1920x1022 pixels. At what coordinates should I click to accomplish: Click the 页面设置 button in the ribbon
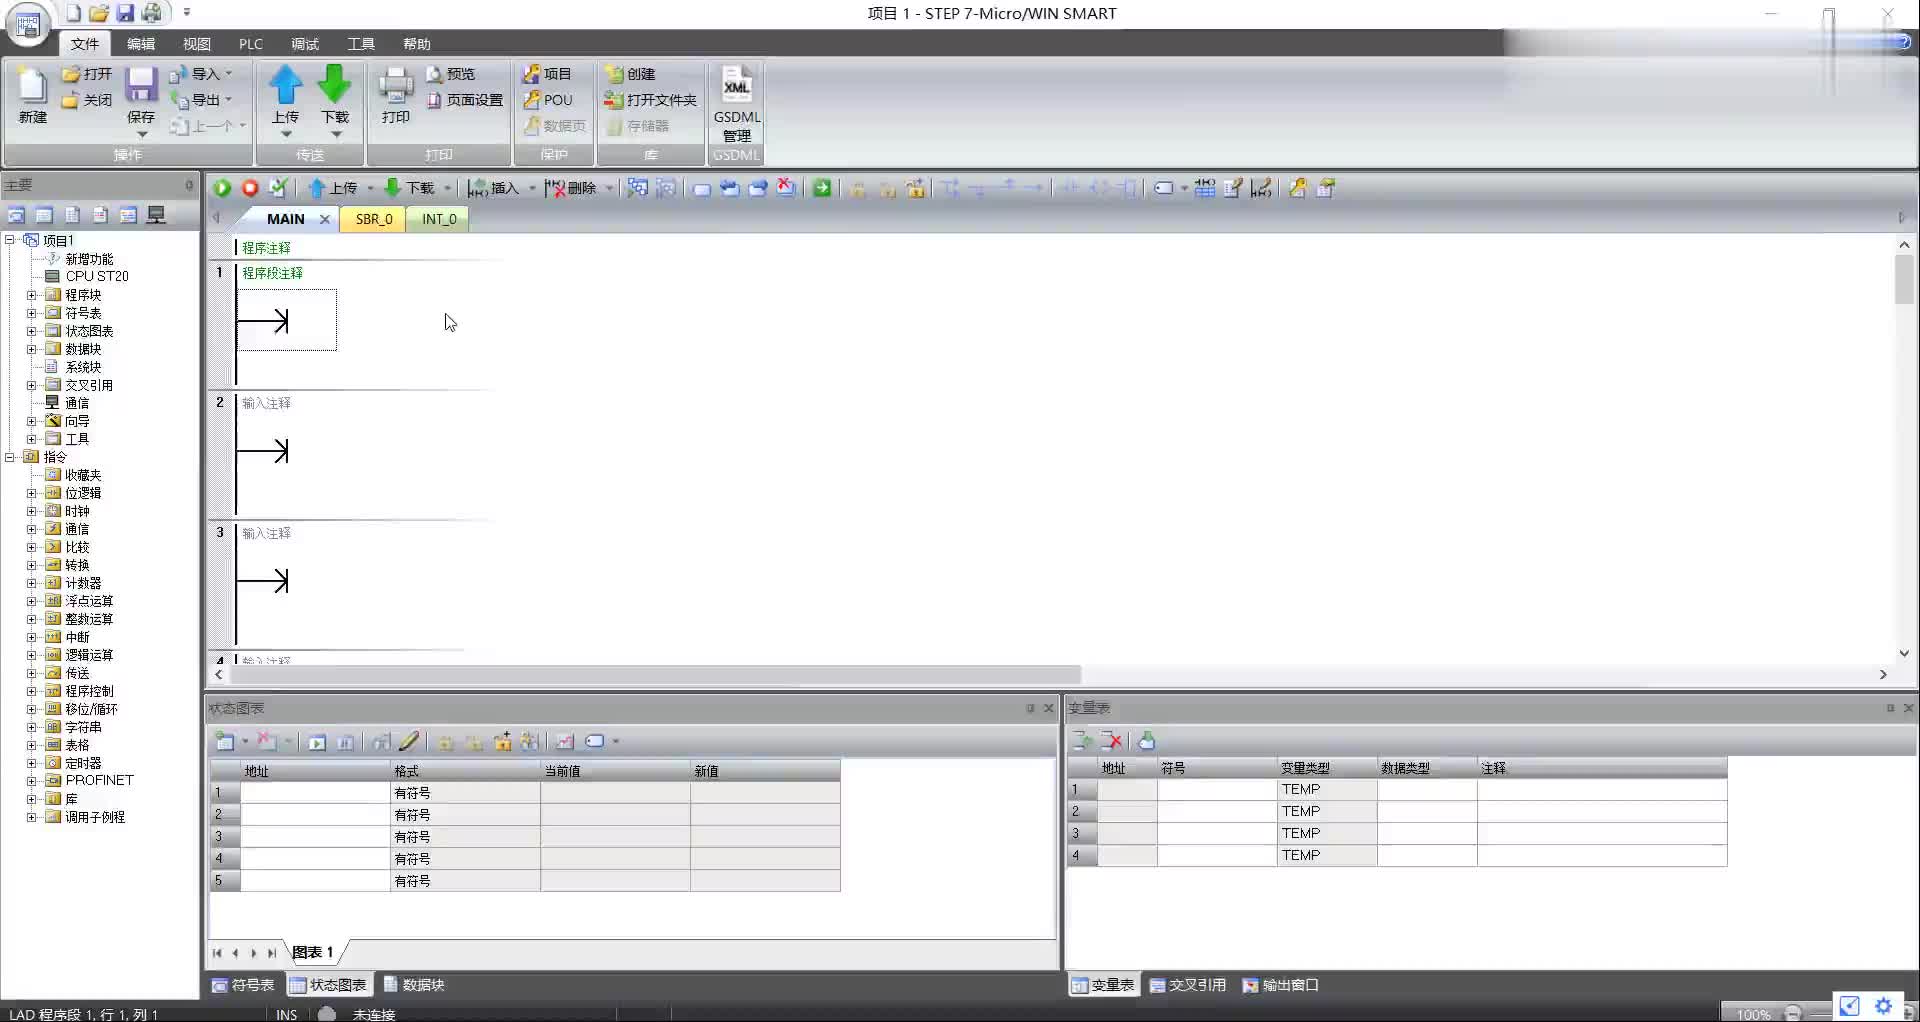(x=465, y=100)
